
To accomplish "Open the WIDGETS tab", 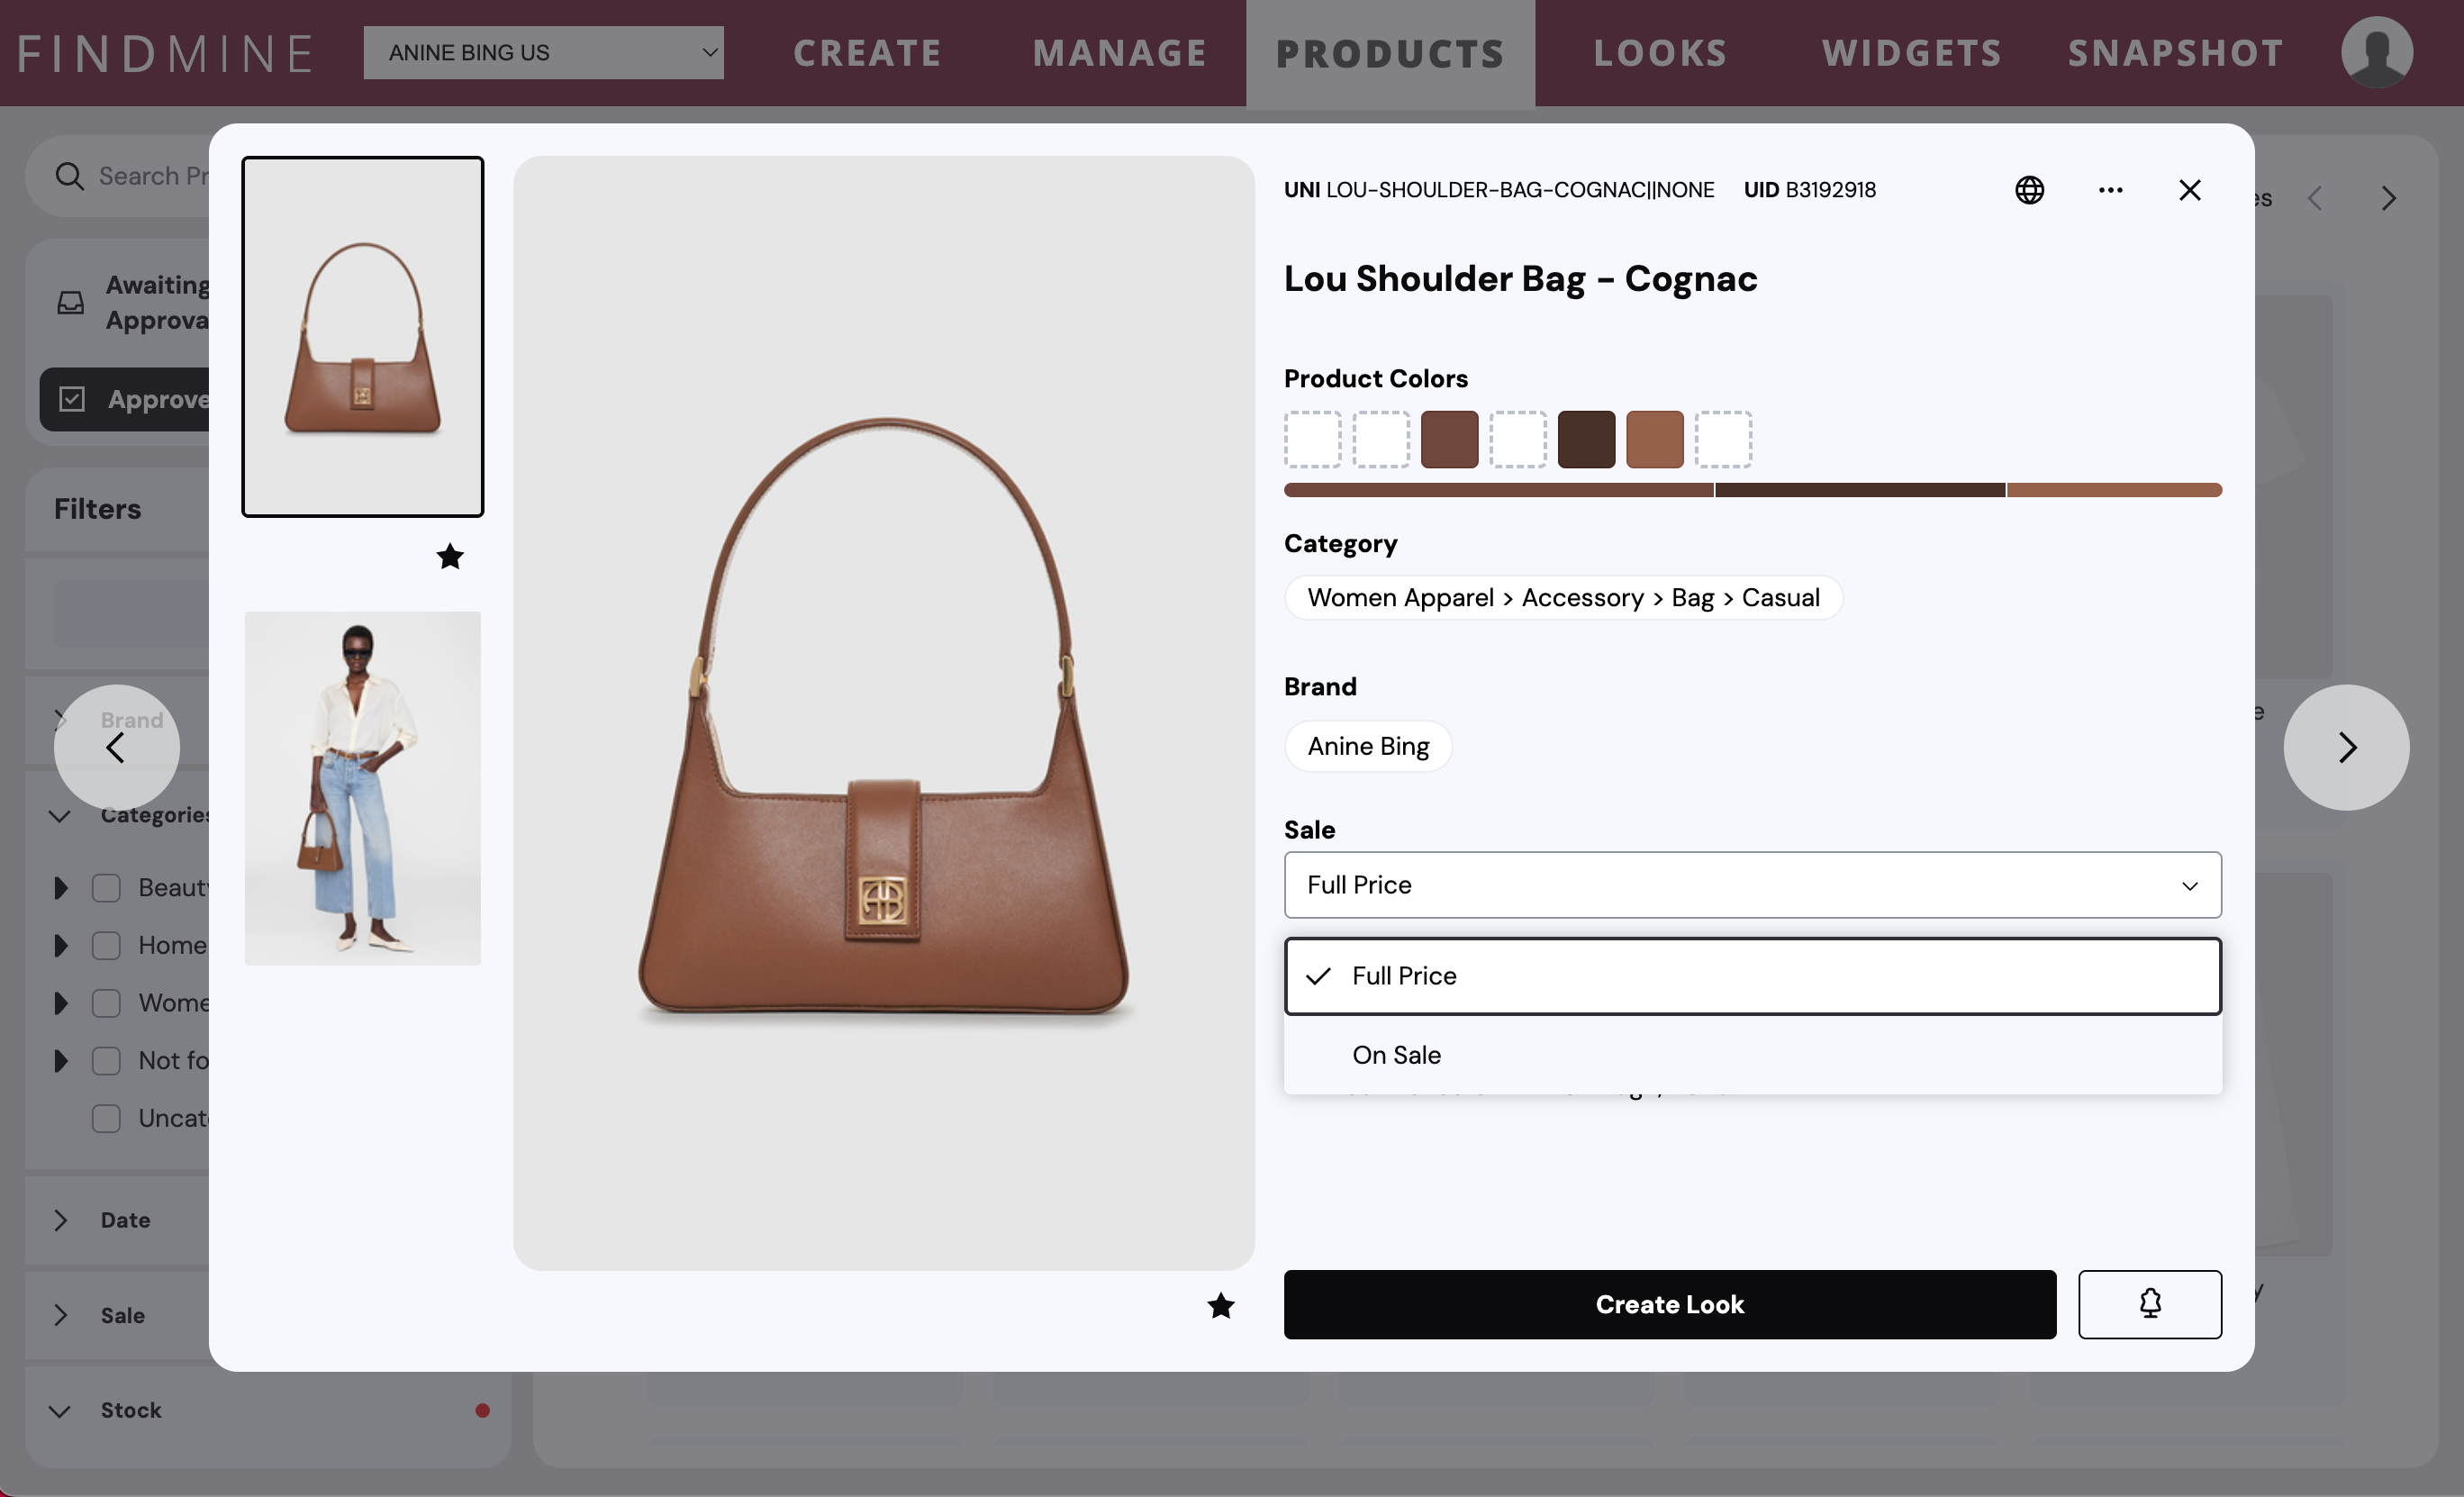I will [1911, 53].
